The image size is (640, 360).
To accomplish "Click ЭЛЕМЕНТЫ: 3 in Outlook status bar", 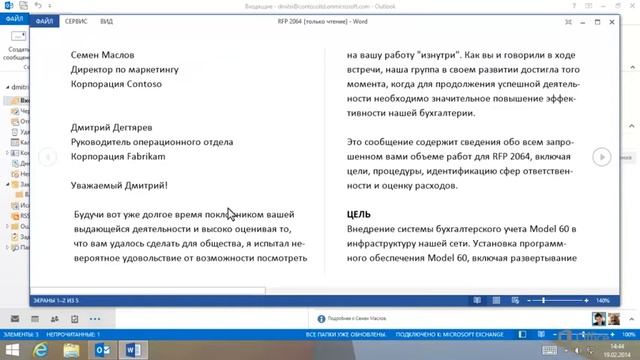I will [21, 334].
